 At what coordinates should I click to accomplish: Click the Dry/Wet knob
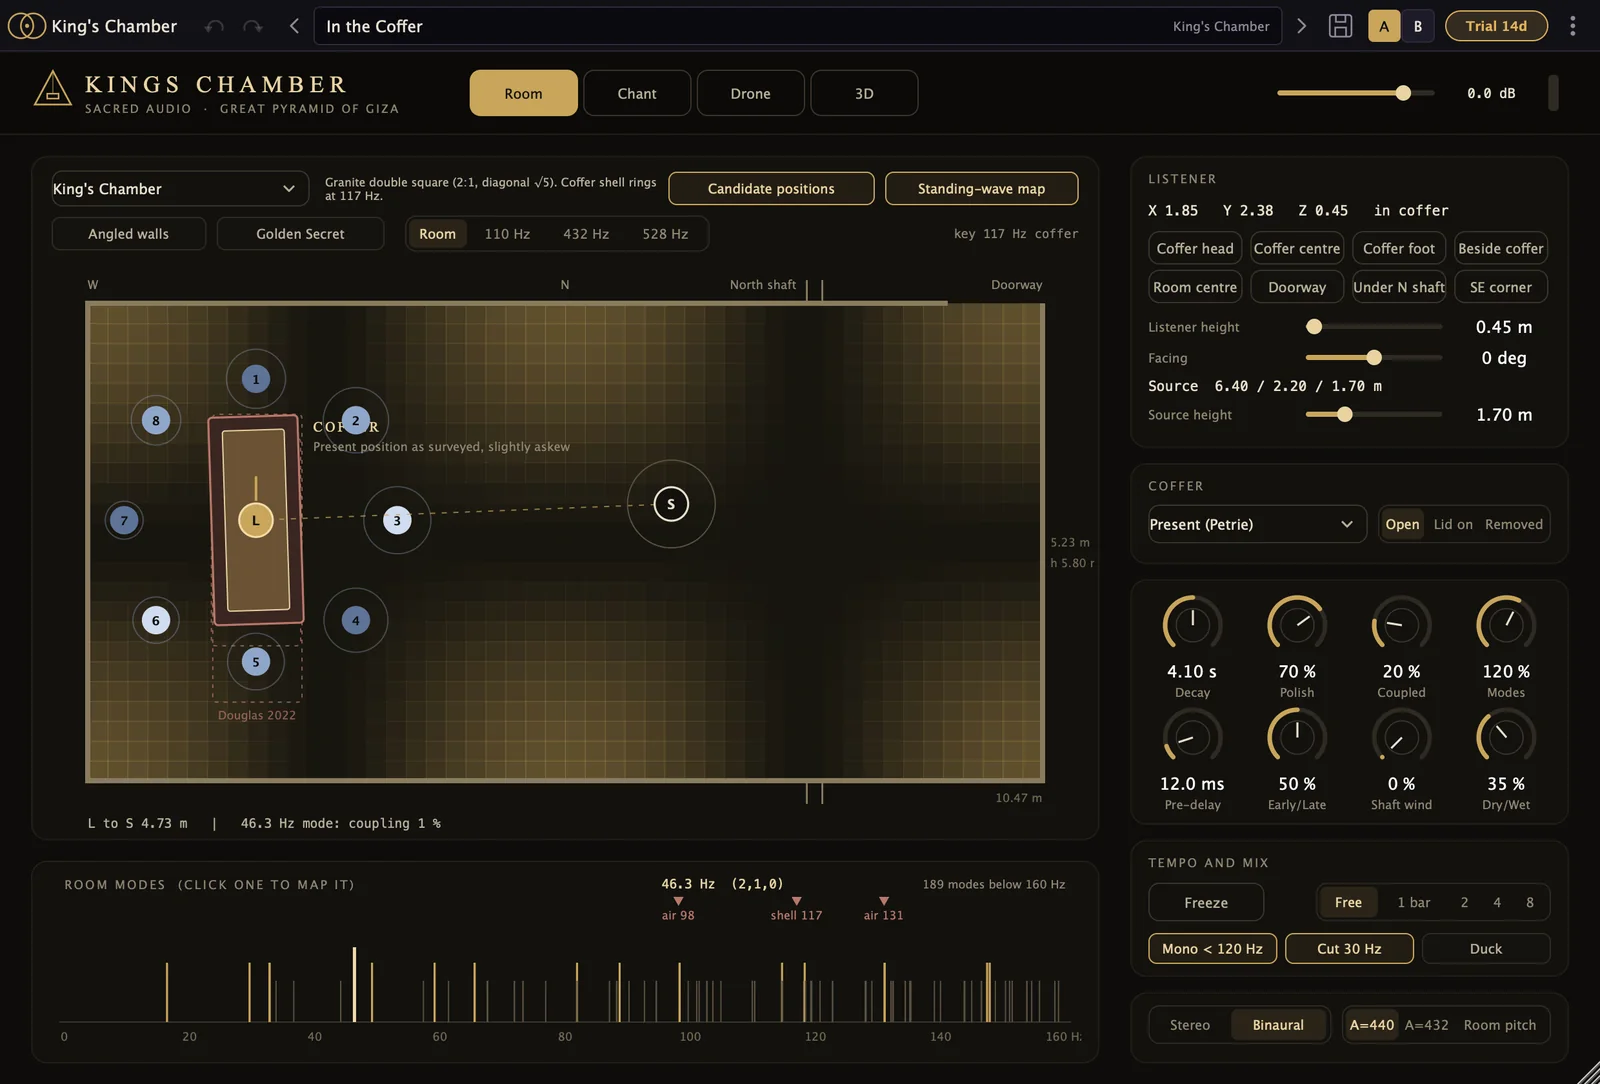tap(1506, 737)
